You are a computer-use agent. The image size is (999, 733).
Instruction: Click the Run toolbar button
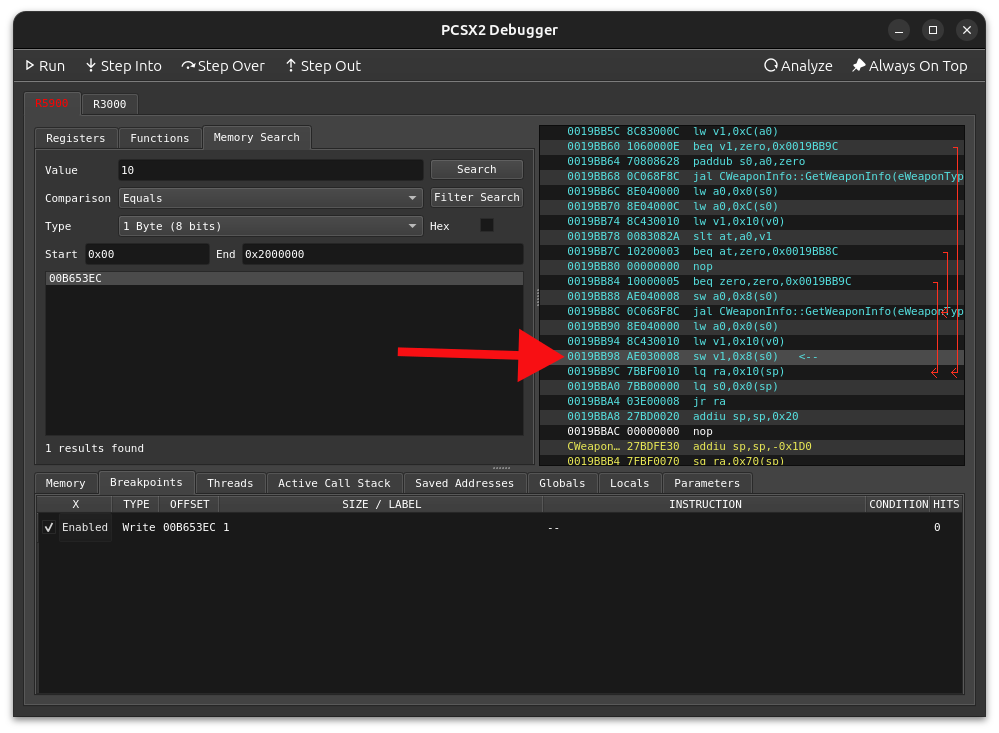tap(45, 66)
